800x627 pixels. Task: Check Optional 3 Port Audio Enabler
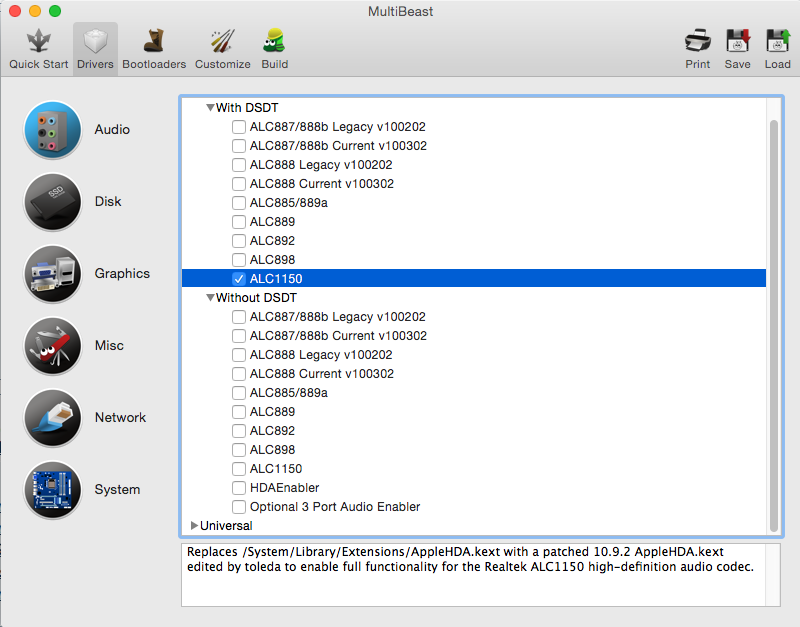(239, 507)
